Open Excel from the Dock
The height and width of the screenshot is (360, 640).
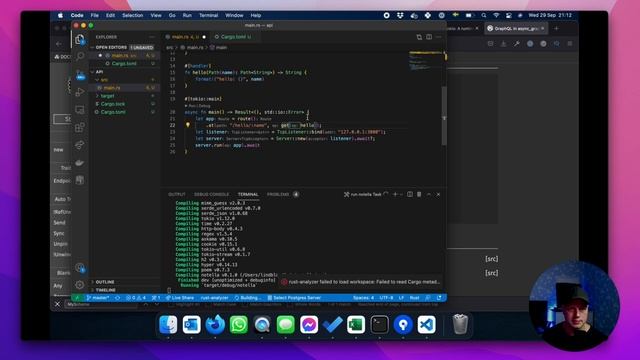pos(356,325)
